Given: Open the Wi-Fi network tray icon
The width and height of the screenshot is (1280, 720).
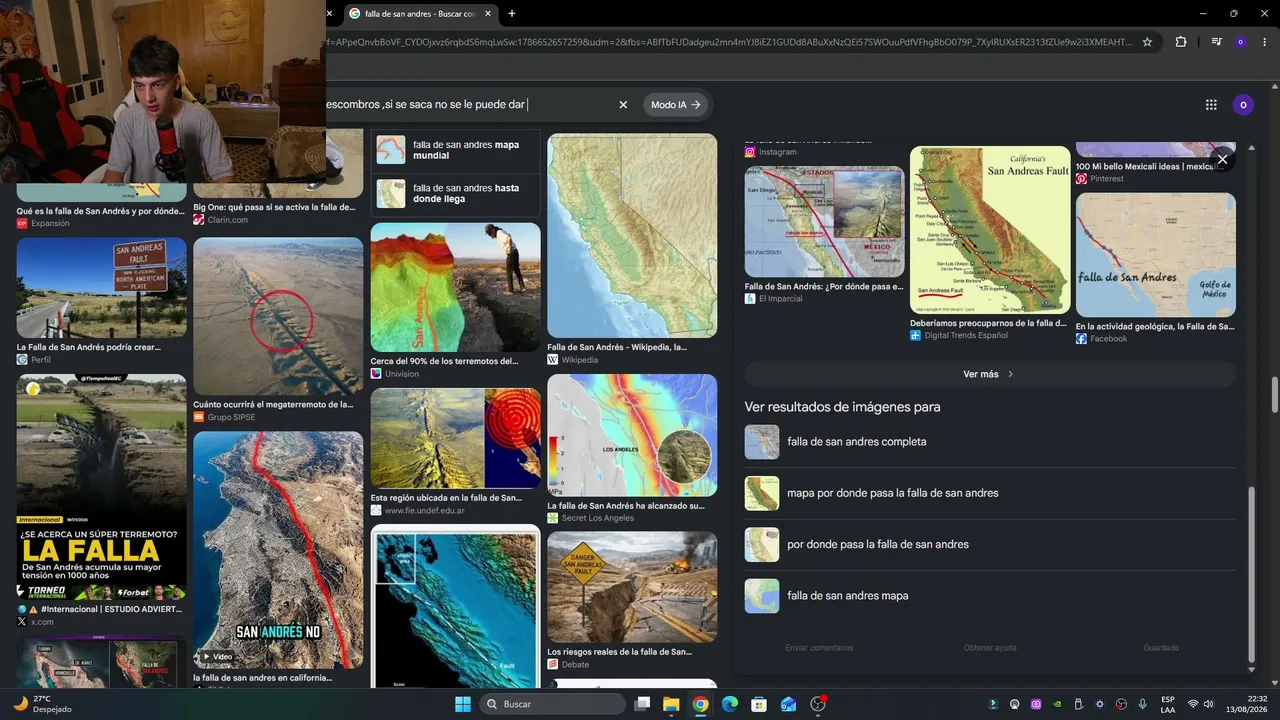Looking at the screenshot, I should coord(1193,704).
